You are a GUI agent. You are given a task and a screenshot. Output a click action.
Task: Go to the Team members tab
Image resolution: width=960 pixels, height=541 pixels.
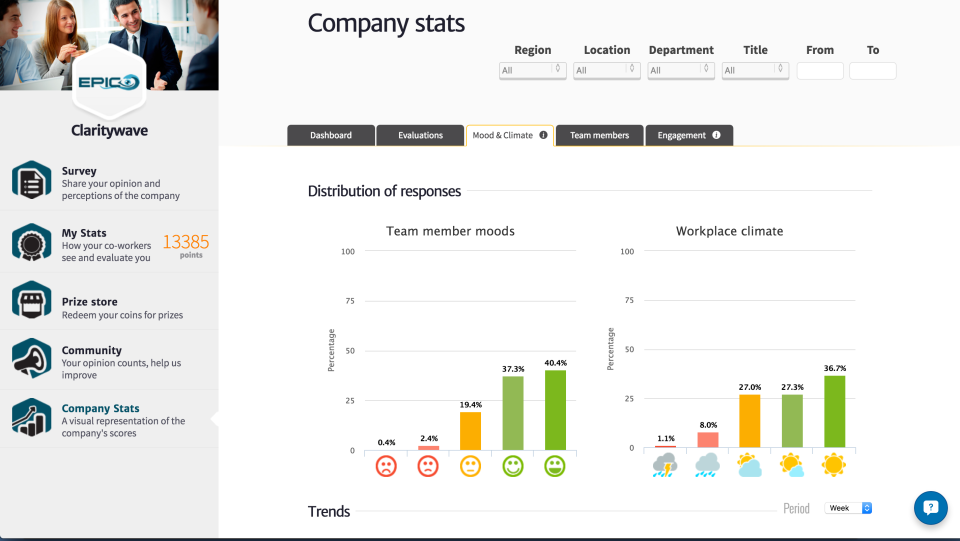(x=599, y=135)
